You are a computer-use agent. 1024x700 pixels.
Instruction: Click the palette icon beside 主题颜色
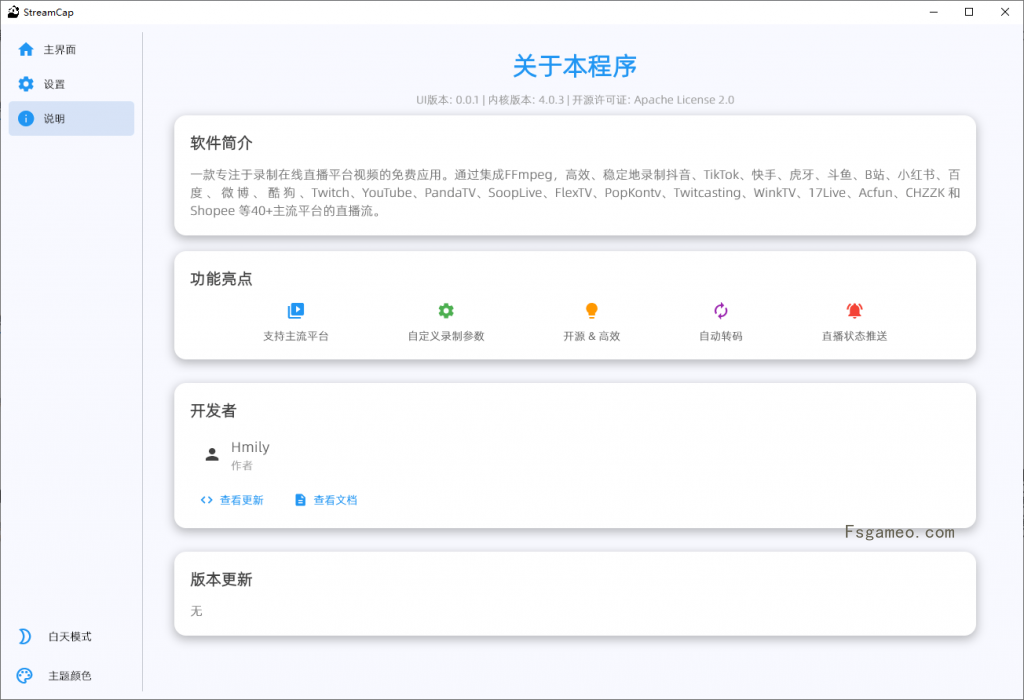tap(25, 676)
